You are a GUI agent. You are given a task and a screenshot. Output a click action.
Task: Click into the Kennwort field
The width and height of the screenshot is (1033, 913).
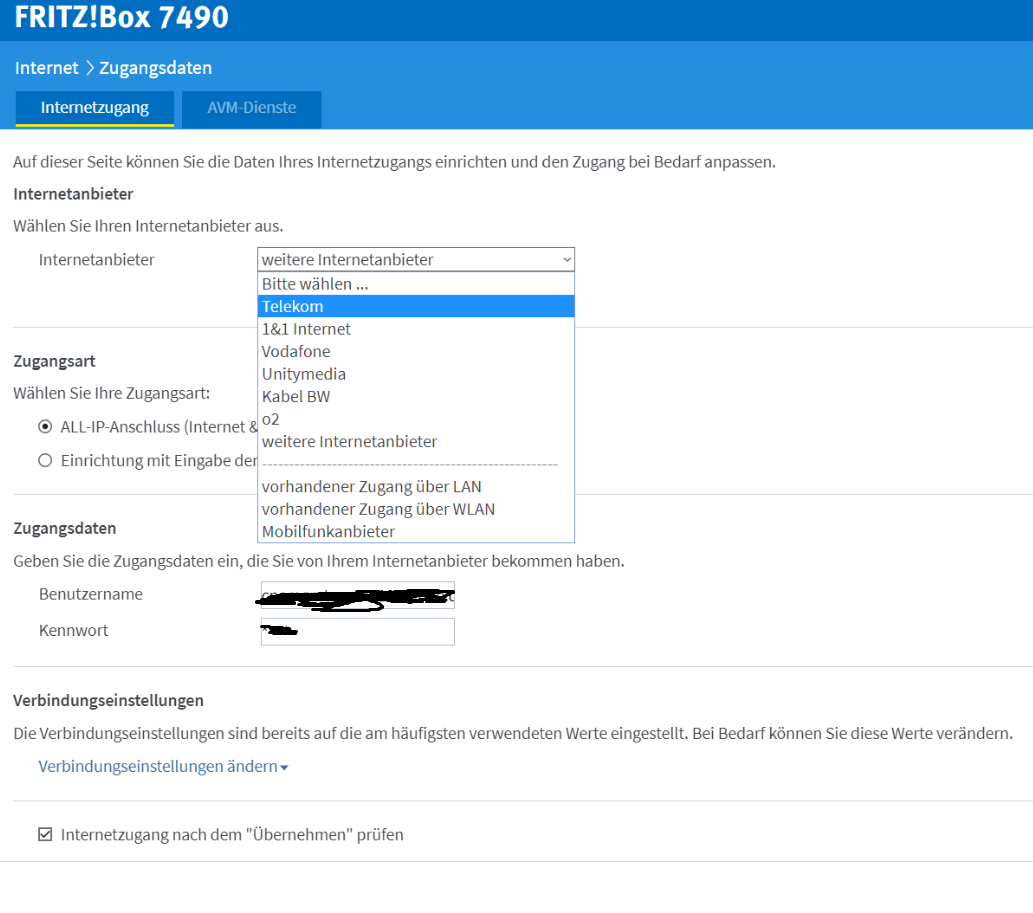pyautogui.click(x=358, y=632)
